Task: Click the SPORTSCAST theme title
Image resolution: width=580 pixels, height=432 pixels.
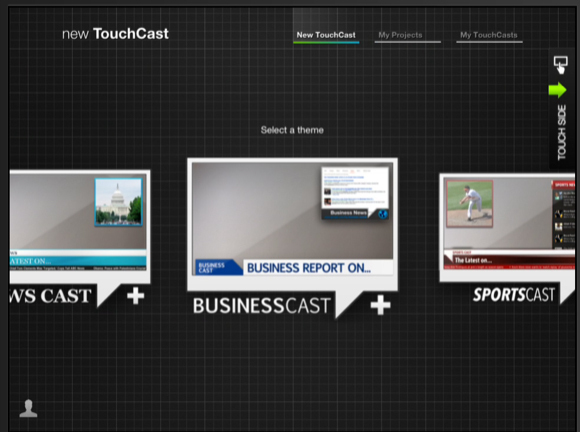Action: pos(514,295)
